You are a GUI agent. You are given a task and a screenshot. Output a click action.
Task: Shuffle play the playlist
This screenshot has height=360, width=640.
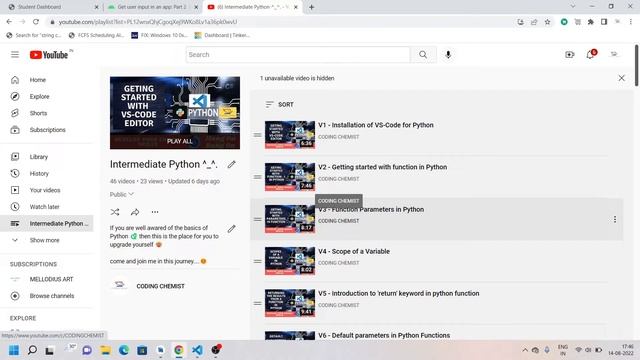pos(115,212)
